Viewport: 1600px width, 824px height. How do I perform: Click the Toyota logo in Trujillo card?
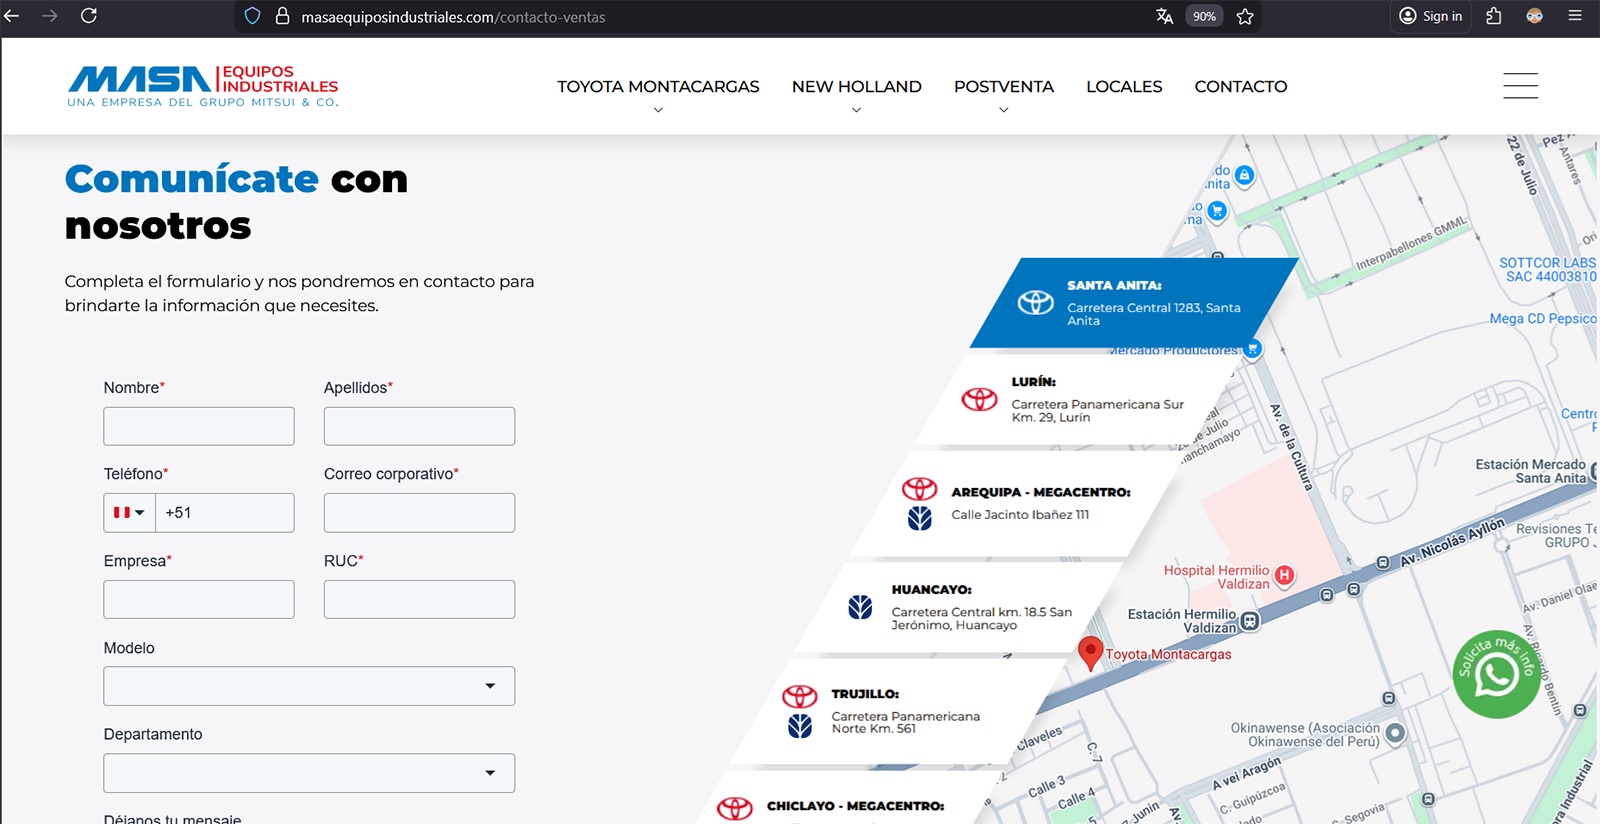point(800,696)
